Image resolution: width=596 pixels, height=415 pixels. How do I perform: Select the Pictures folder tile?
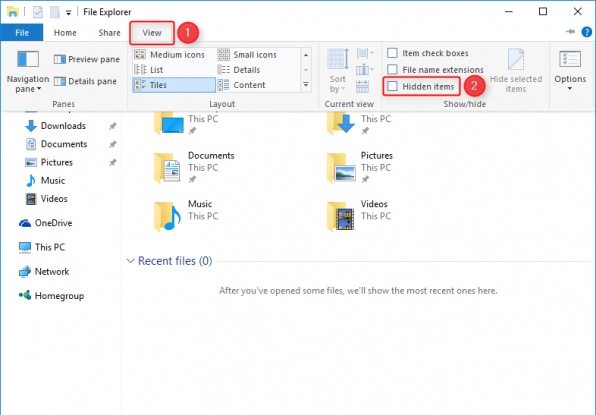(x=360, y=167)
